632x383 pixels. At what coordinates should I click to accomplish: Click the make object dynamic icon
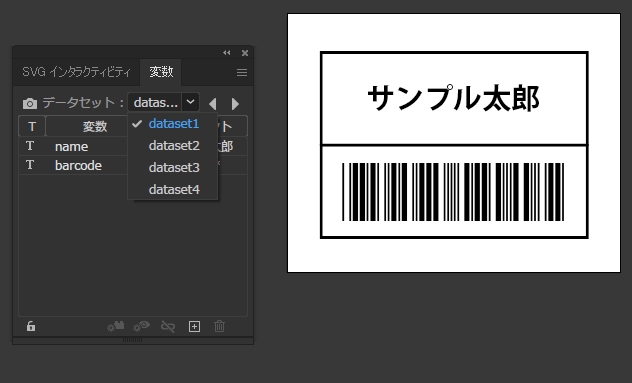click(116, 326)
